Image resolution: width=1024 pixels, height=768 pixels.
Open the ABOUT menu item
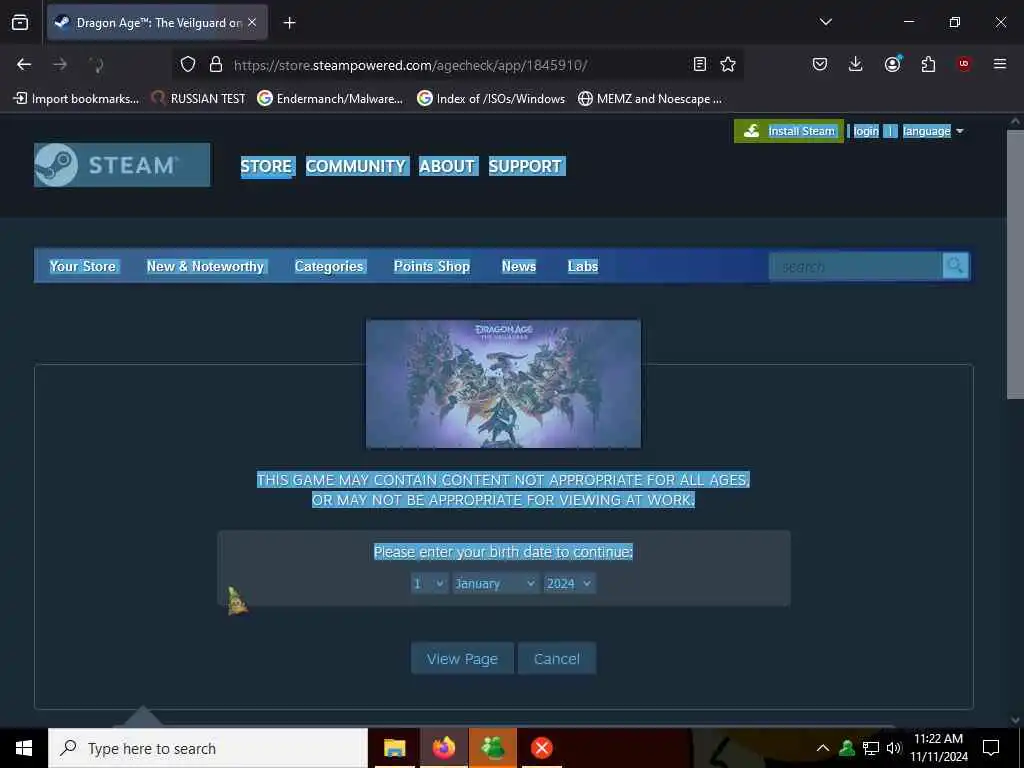coord(448,167)
